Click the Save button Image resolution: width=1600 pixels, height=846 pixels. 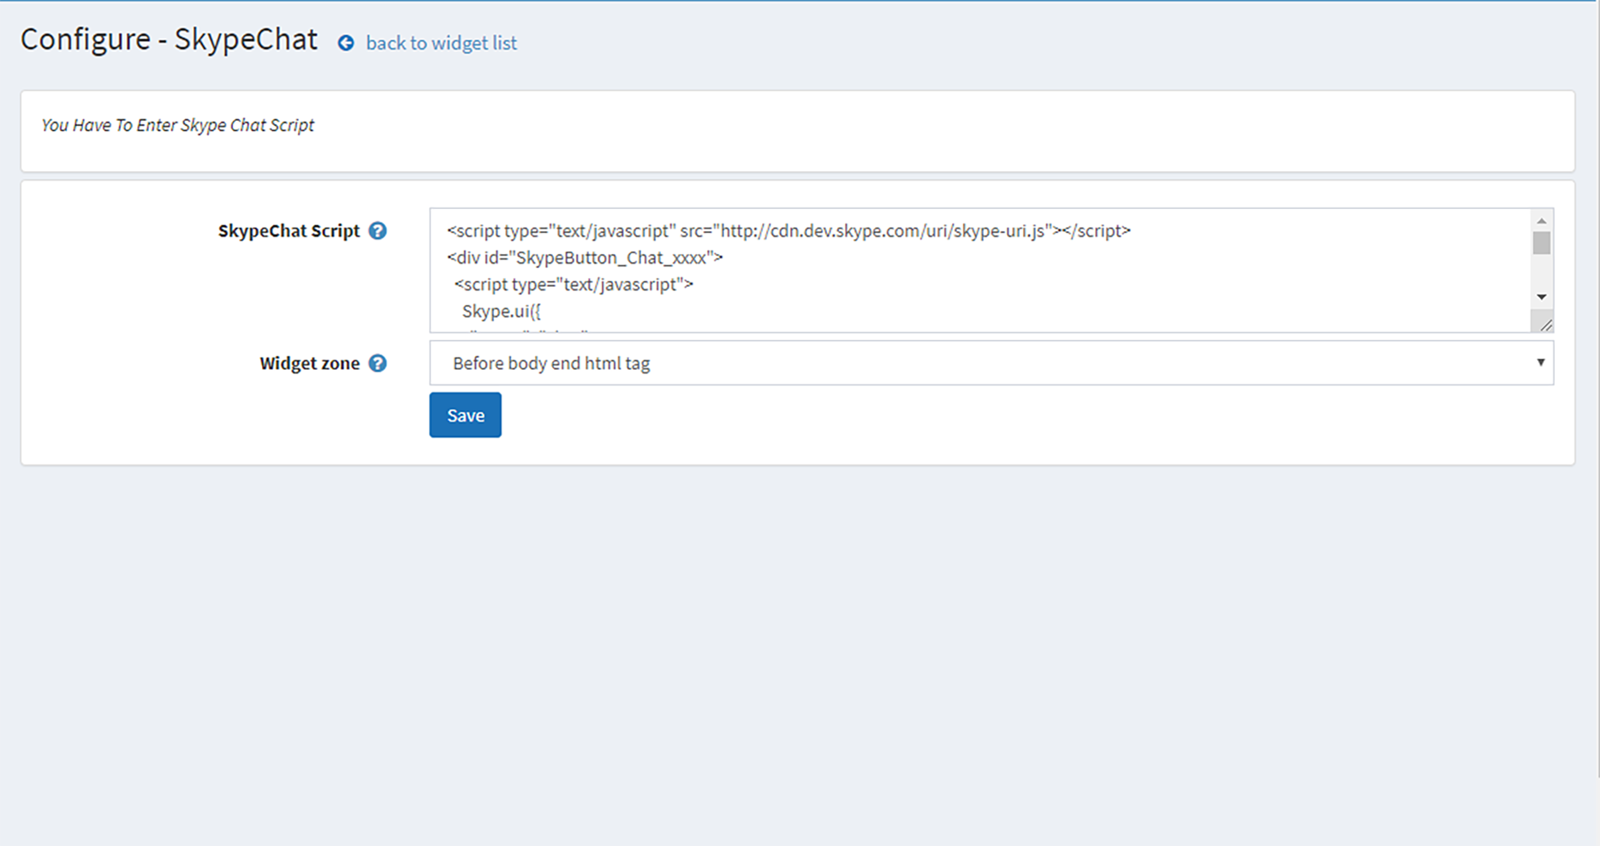coord(465,415)
